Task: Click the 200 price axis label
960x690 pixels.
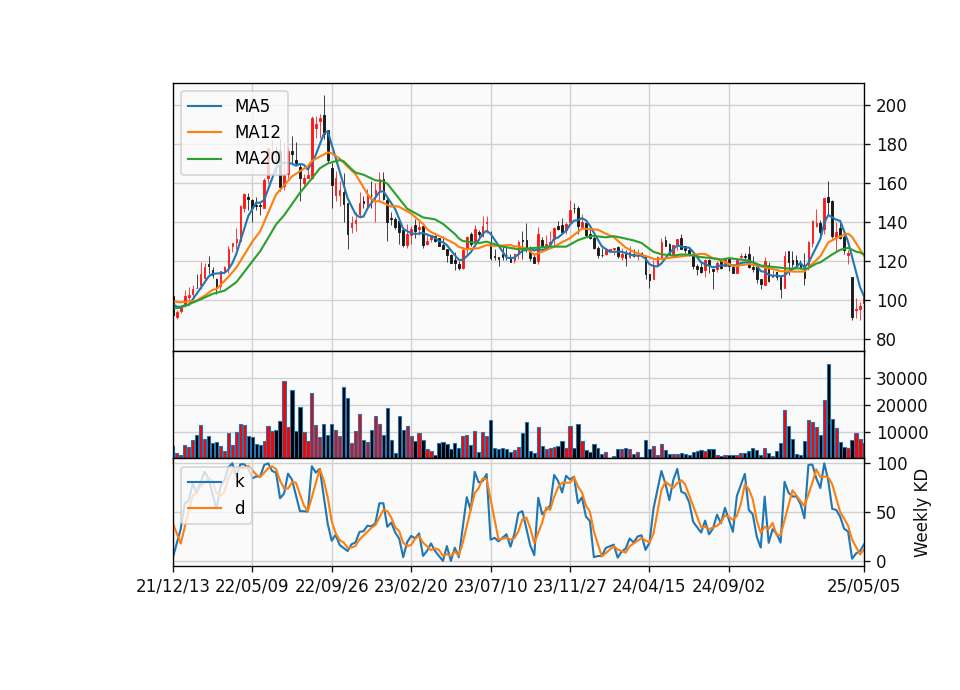Action: (891, 106)
